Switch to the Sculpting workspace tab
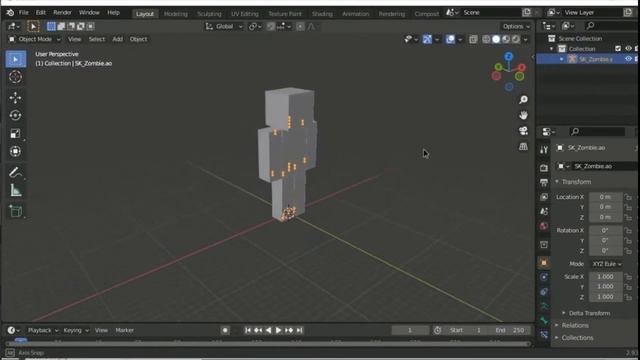This screenshot has width=640, height=360. (209, 14)
